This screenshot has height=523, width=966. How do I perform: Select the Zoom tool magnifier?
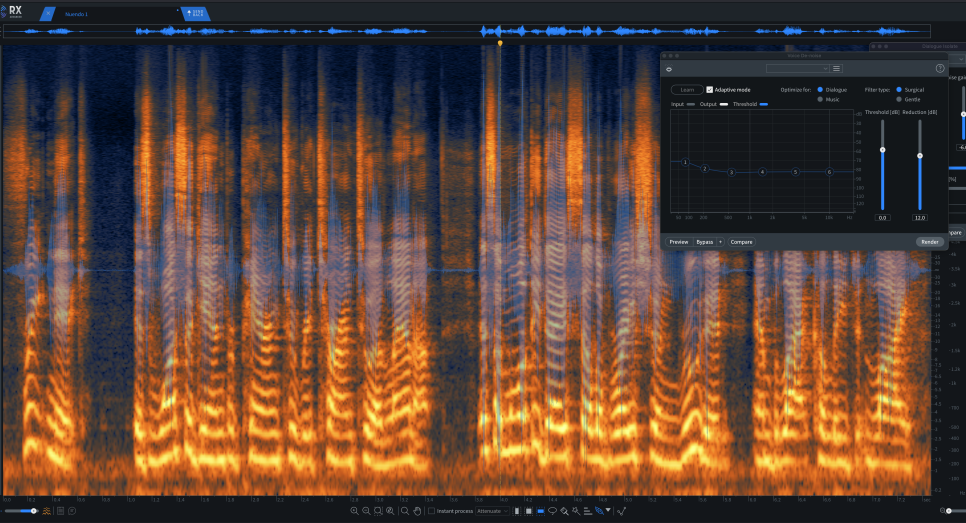(405, 511)
